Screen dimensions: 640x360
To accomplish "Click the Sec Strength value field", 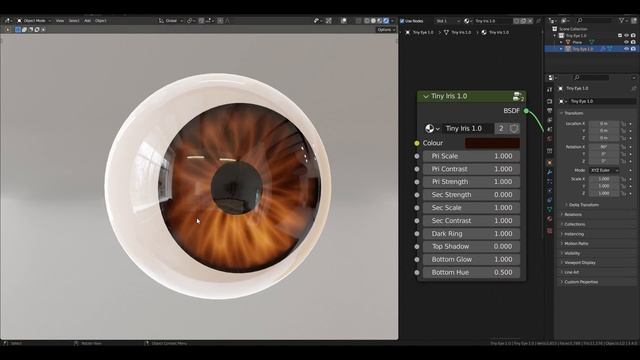I will coord(471,195).
